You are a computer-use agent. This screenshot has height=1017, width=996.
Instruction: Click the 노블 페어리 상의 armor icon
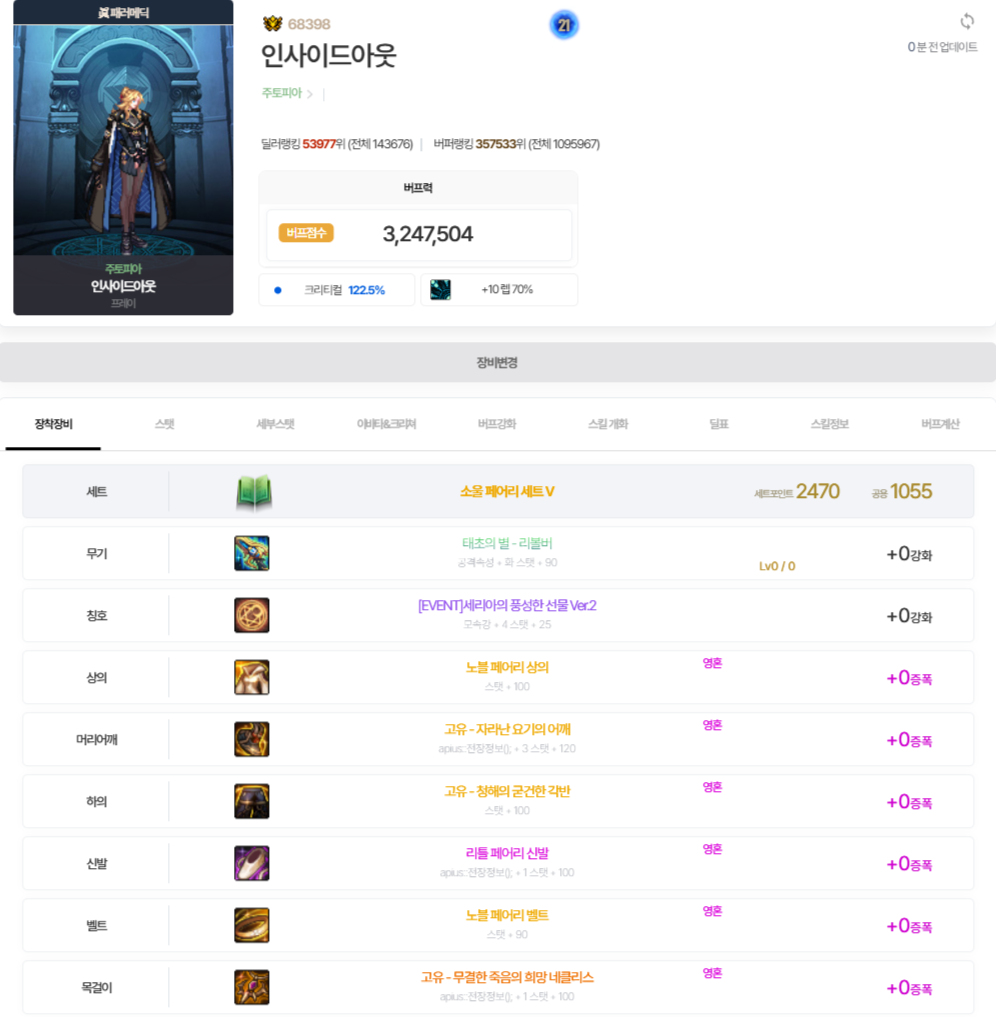click(x=252, y=677)
